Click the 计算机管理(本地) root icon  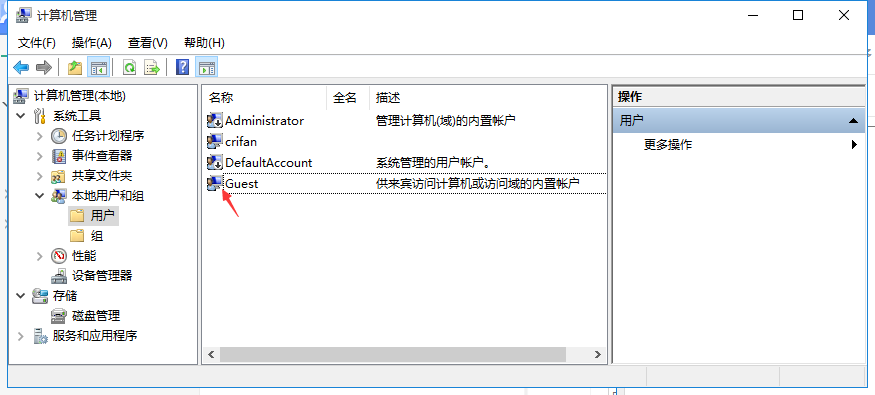[x=21, y=96]
